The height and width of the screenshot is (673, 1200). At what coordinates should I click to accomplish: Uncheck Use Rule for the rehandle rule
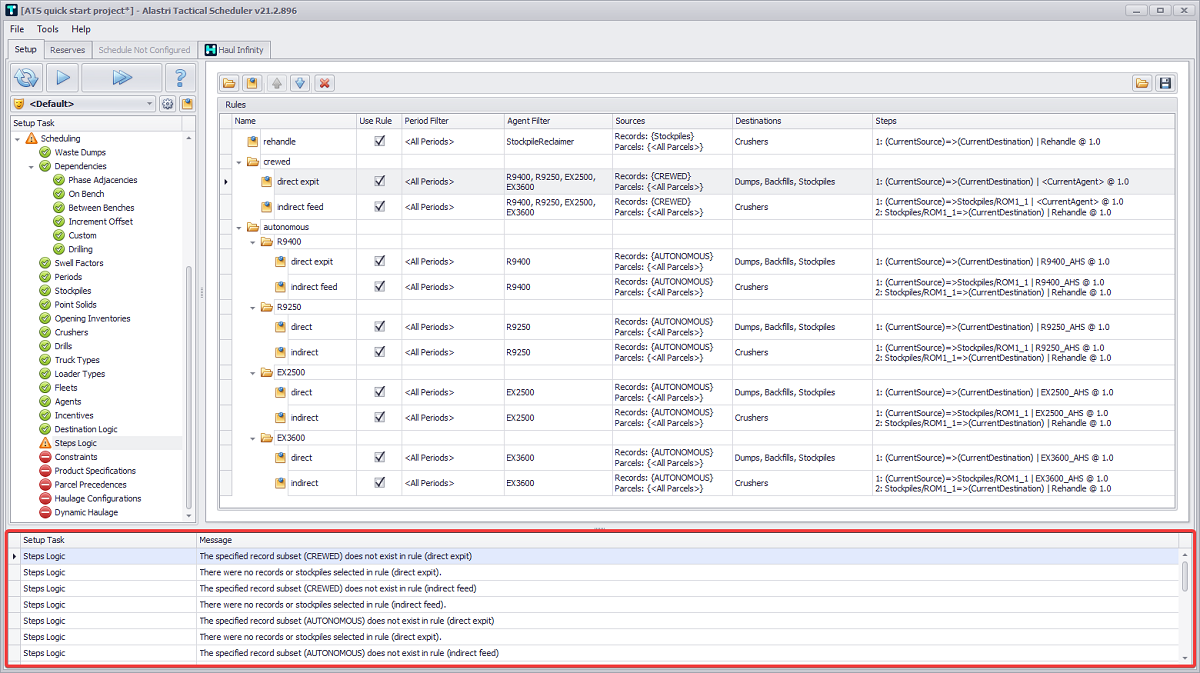(x=379, y=142)
